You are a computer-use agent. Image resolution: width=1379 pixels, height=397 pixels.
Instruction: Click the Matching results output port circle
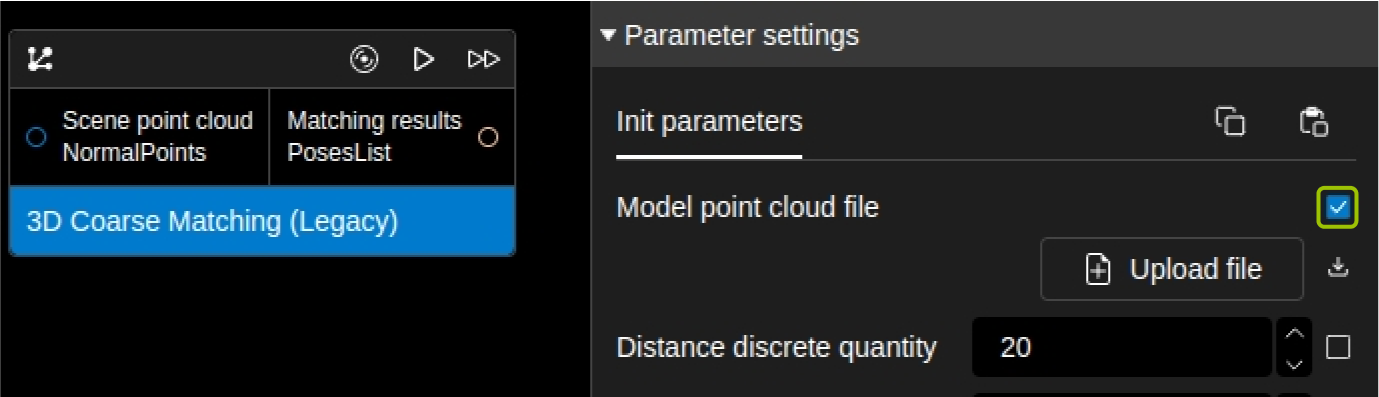[x=488, y=137]
